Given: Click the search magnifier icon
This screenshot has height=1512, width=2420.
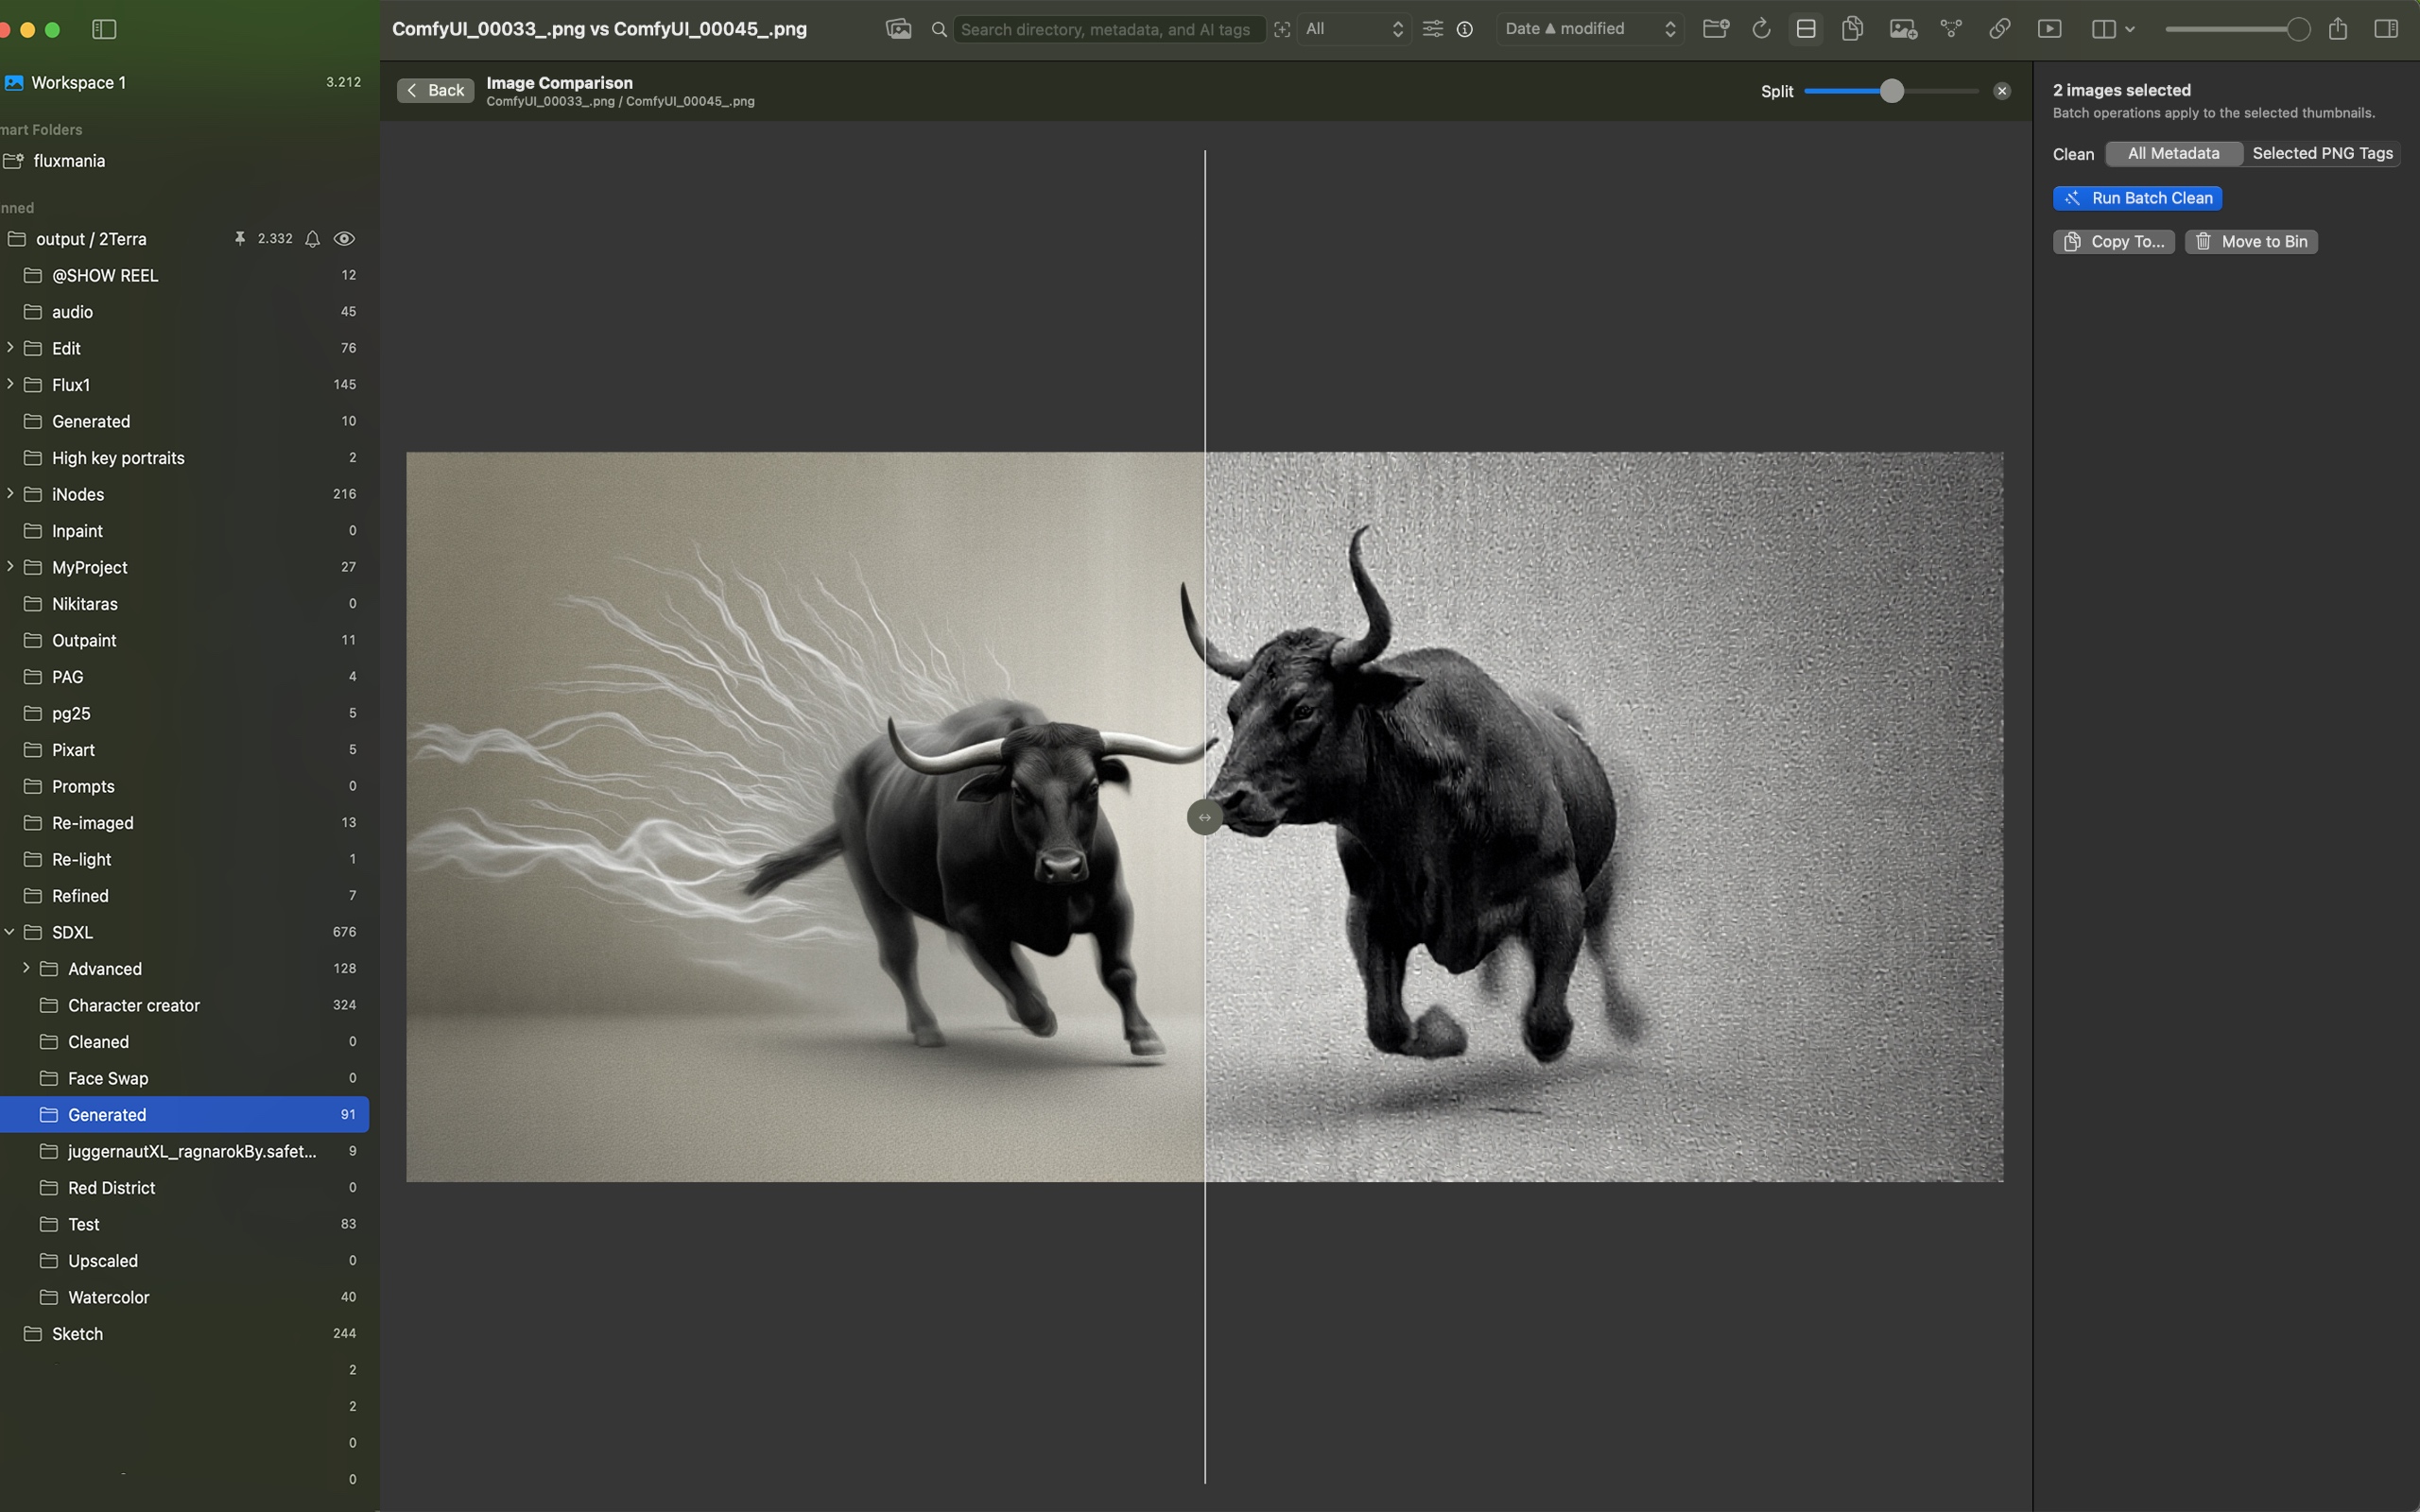Looking at the screenshot, I should click(939, 30).
